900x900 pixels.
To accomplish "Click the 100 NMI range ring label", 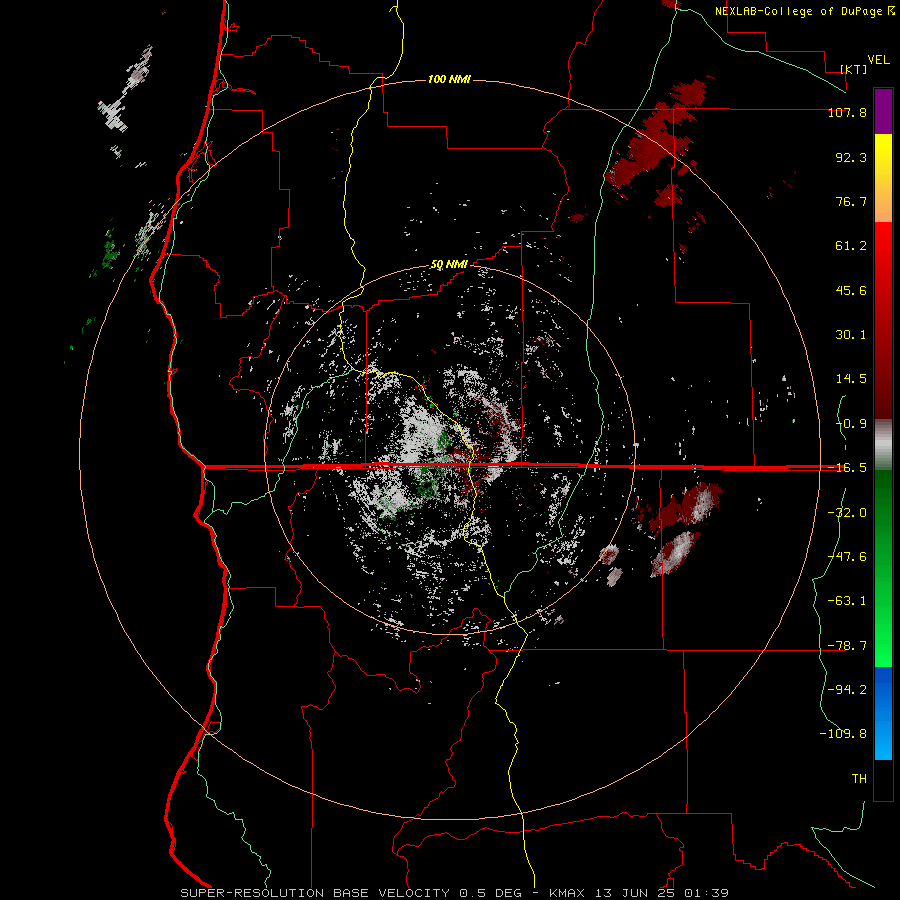I will pos(449,79).
